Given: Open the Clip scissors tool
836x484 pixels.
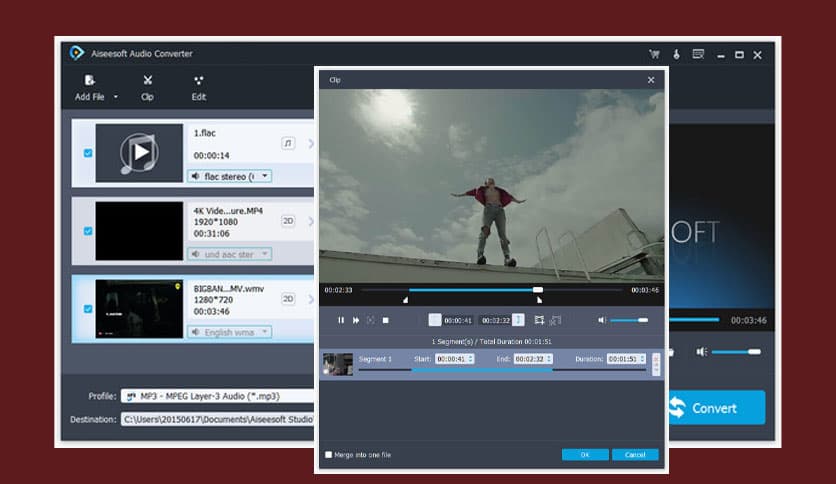Looking at the screenshot, I should point(147,81).
